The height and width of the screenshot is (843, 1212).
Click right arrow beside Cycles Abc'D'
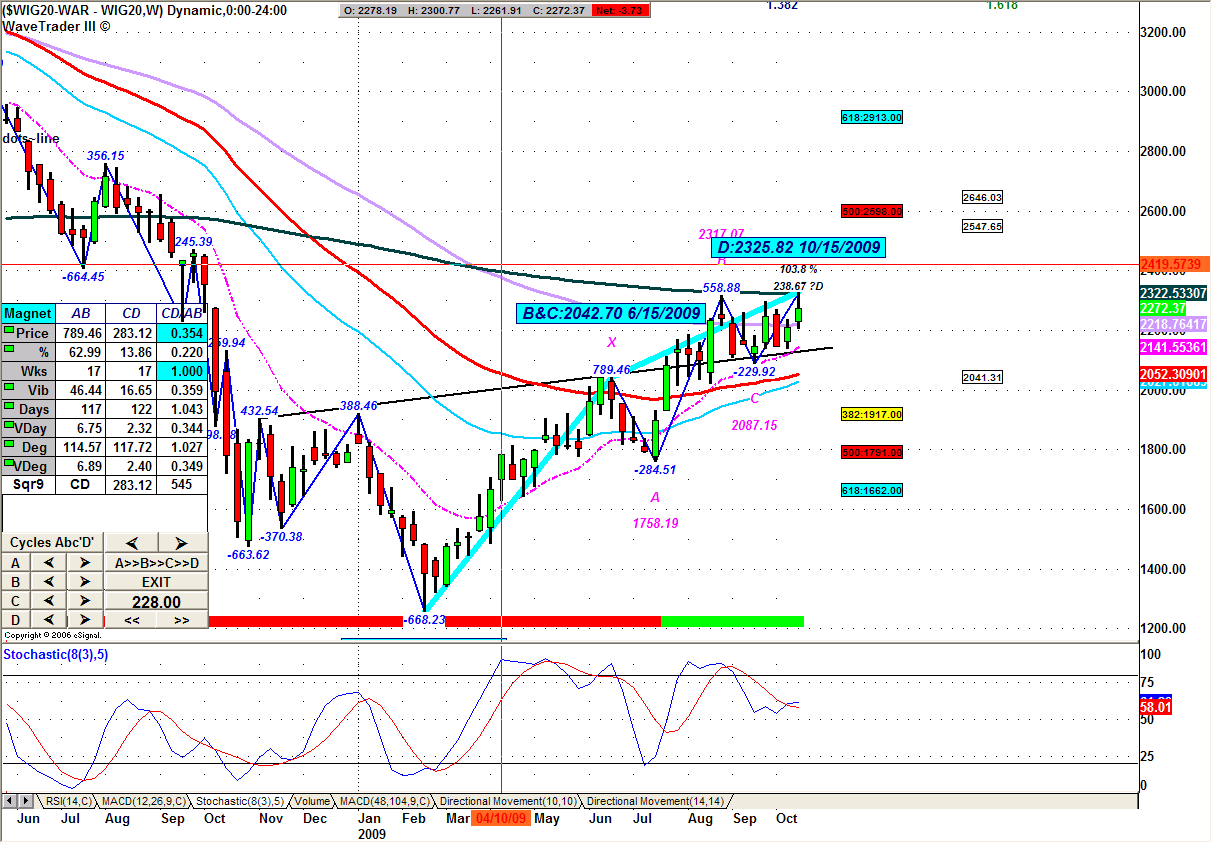point(182,543)
